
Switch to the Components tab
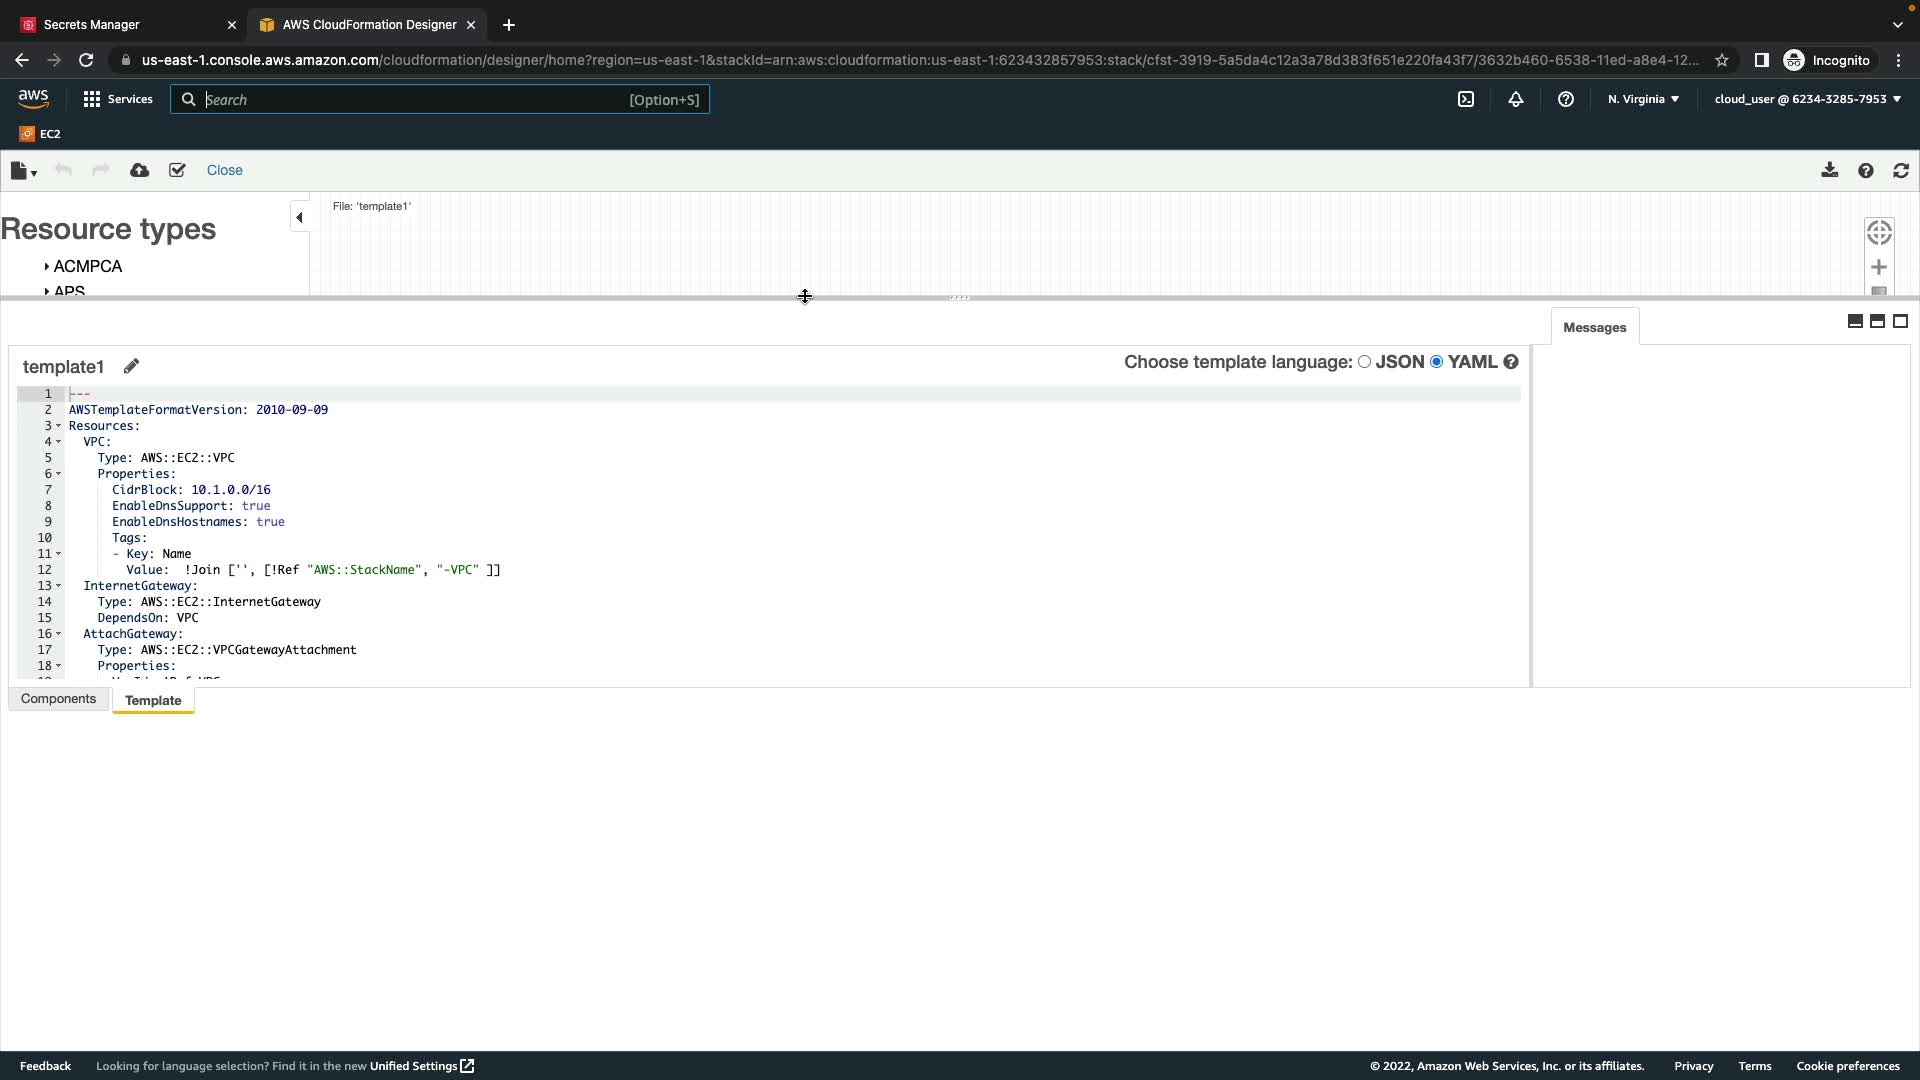coord(58,699)
